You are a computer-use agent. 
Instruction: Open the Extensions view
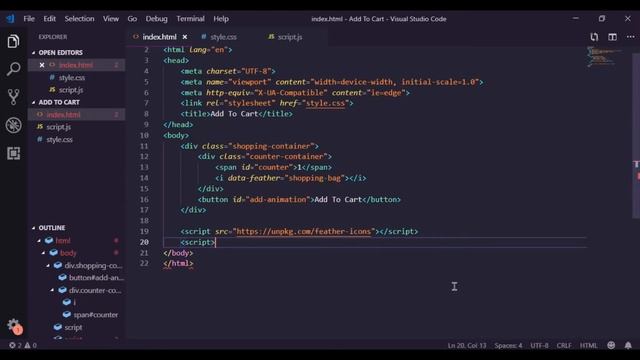13,153
